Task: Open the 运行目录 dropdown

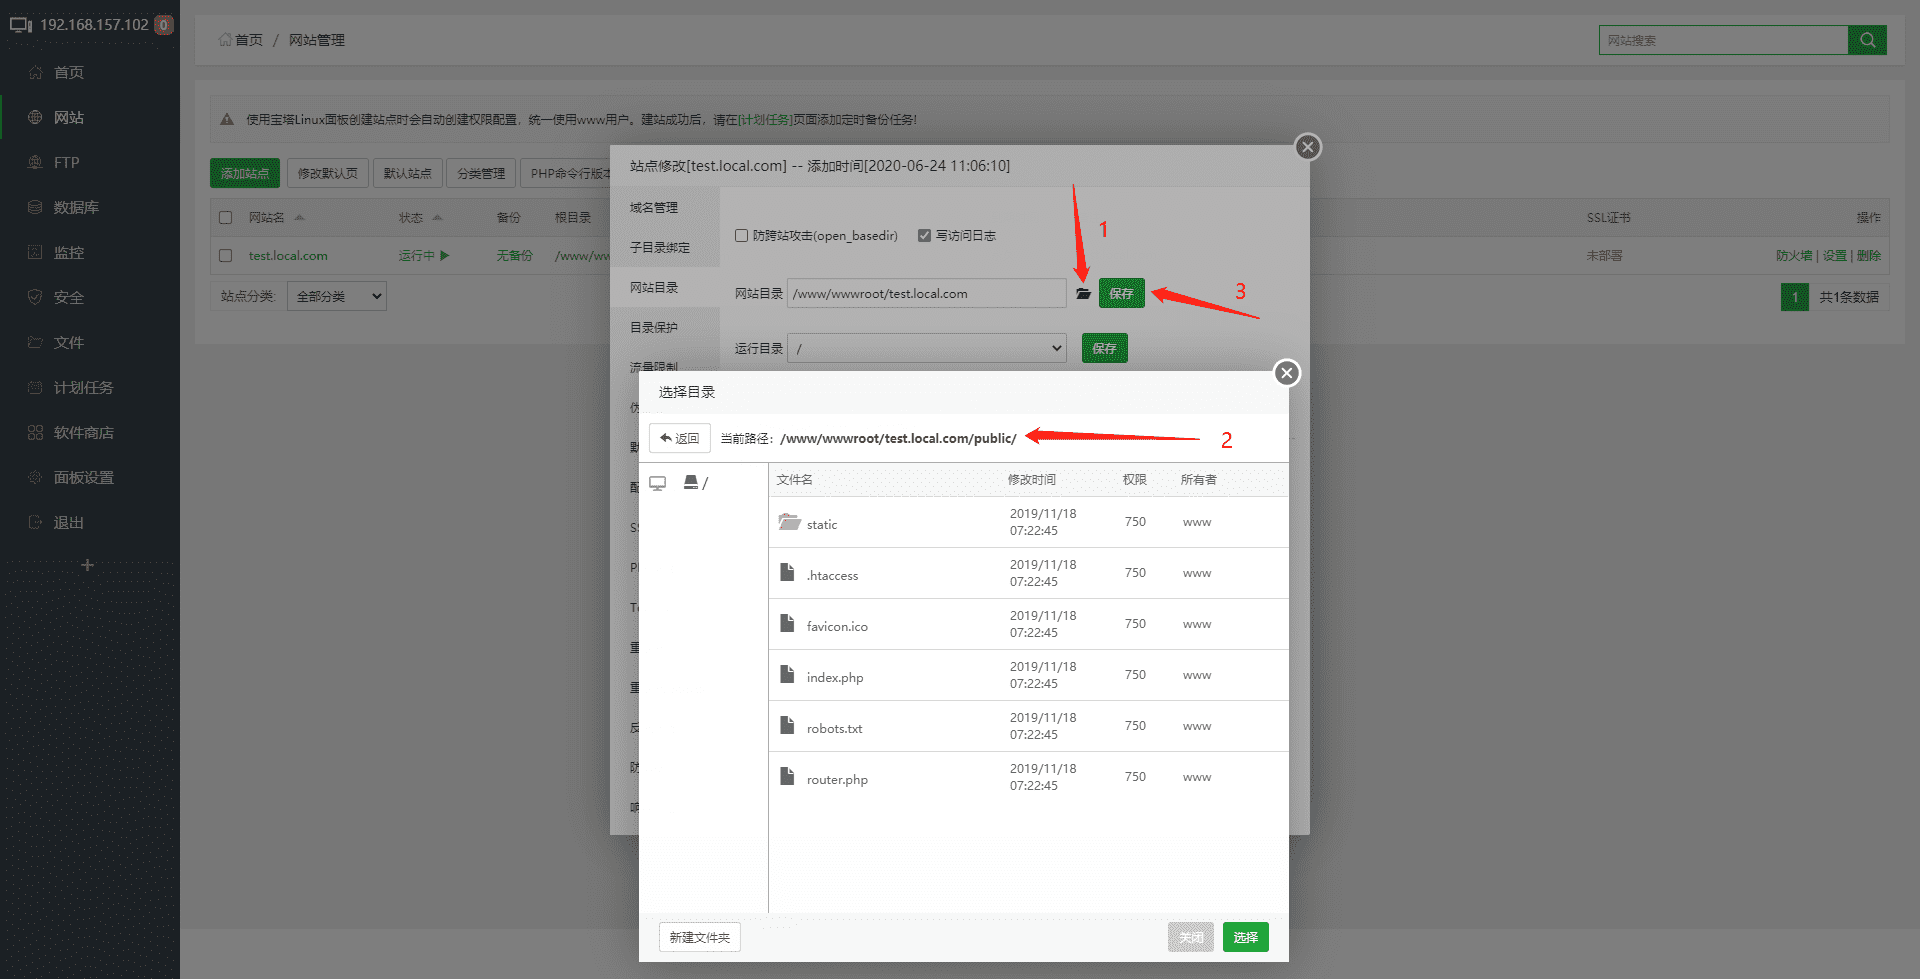Action: (x=926, y=348)
